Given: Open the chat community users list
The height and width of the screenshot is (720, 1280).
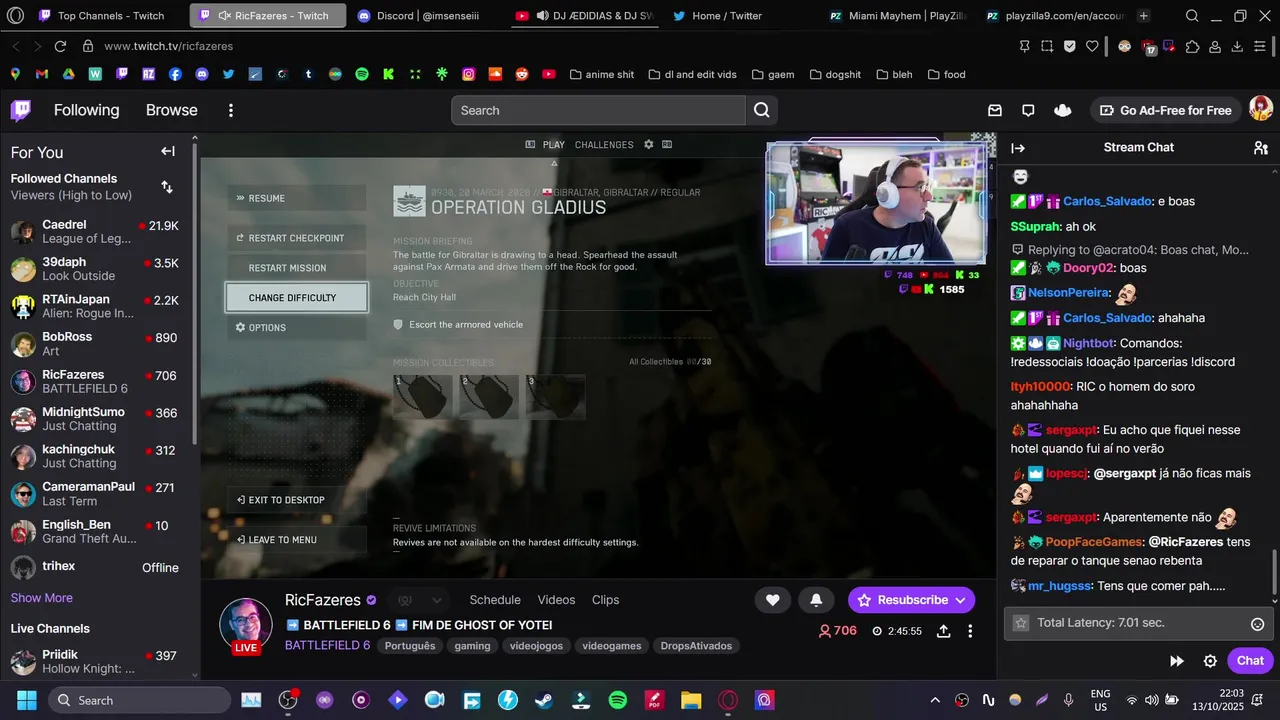Looking at the screenshot, I should (1260, 148).
